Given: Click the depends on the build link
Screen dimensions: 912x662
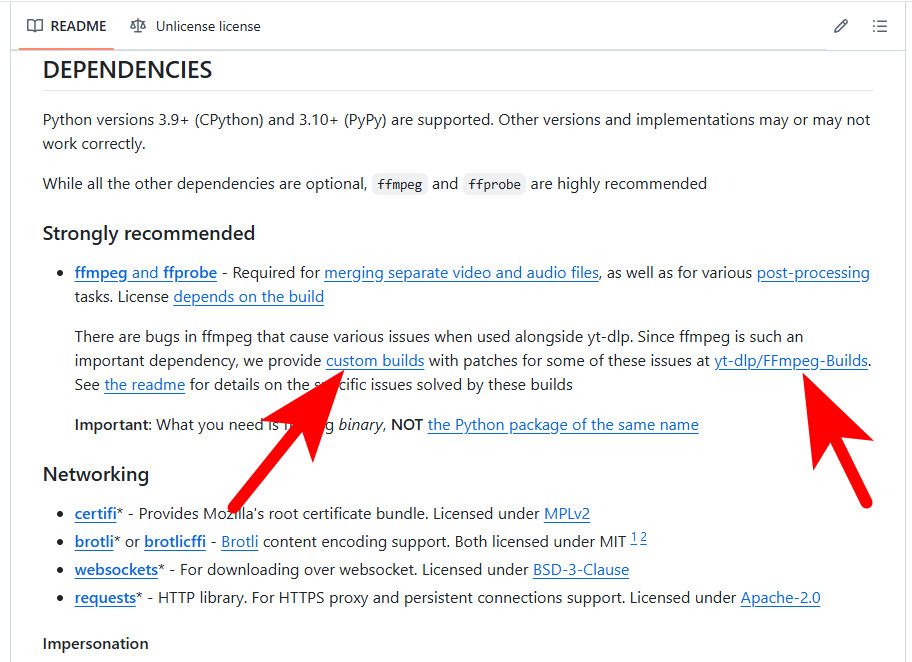Looking at the screenshot, I should coord(248,296).
